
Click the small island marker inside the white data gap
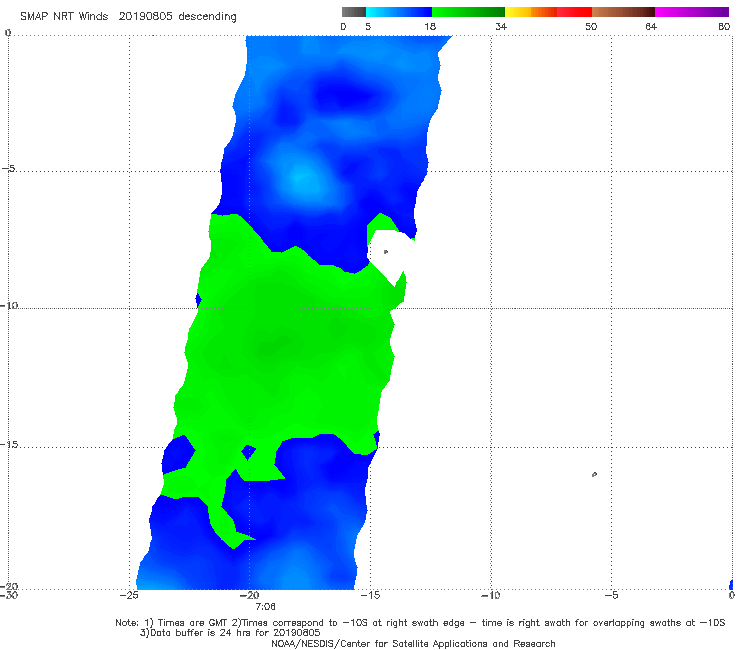(x=386, y=252)
